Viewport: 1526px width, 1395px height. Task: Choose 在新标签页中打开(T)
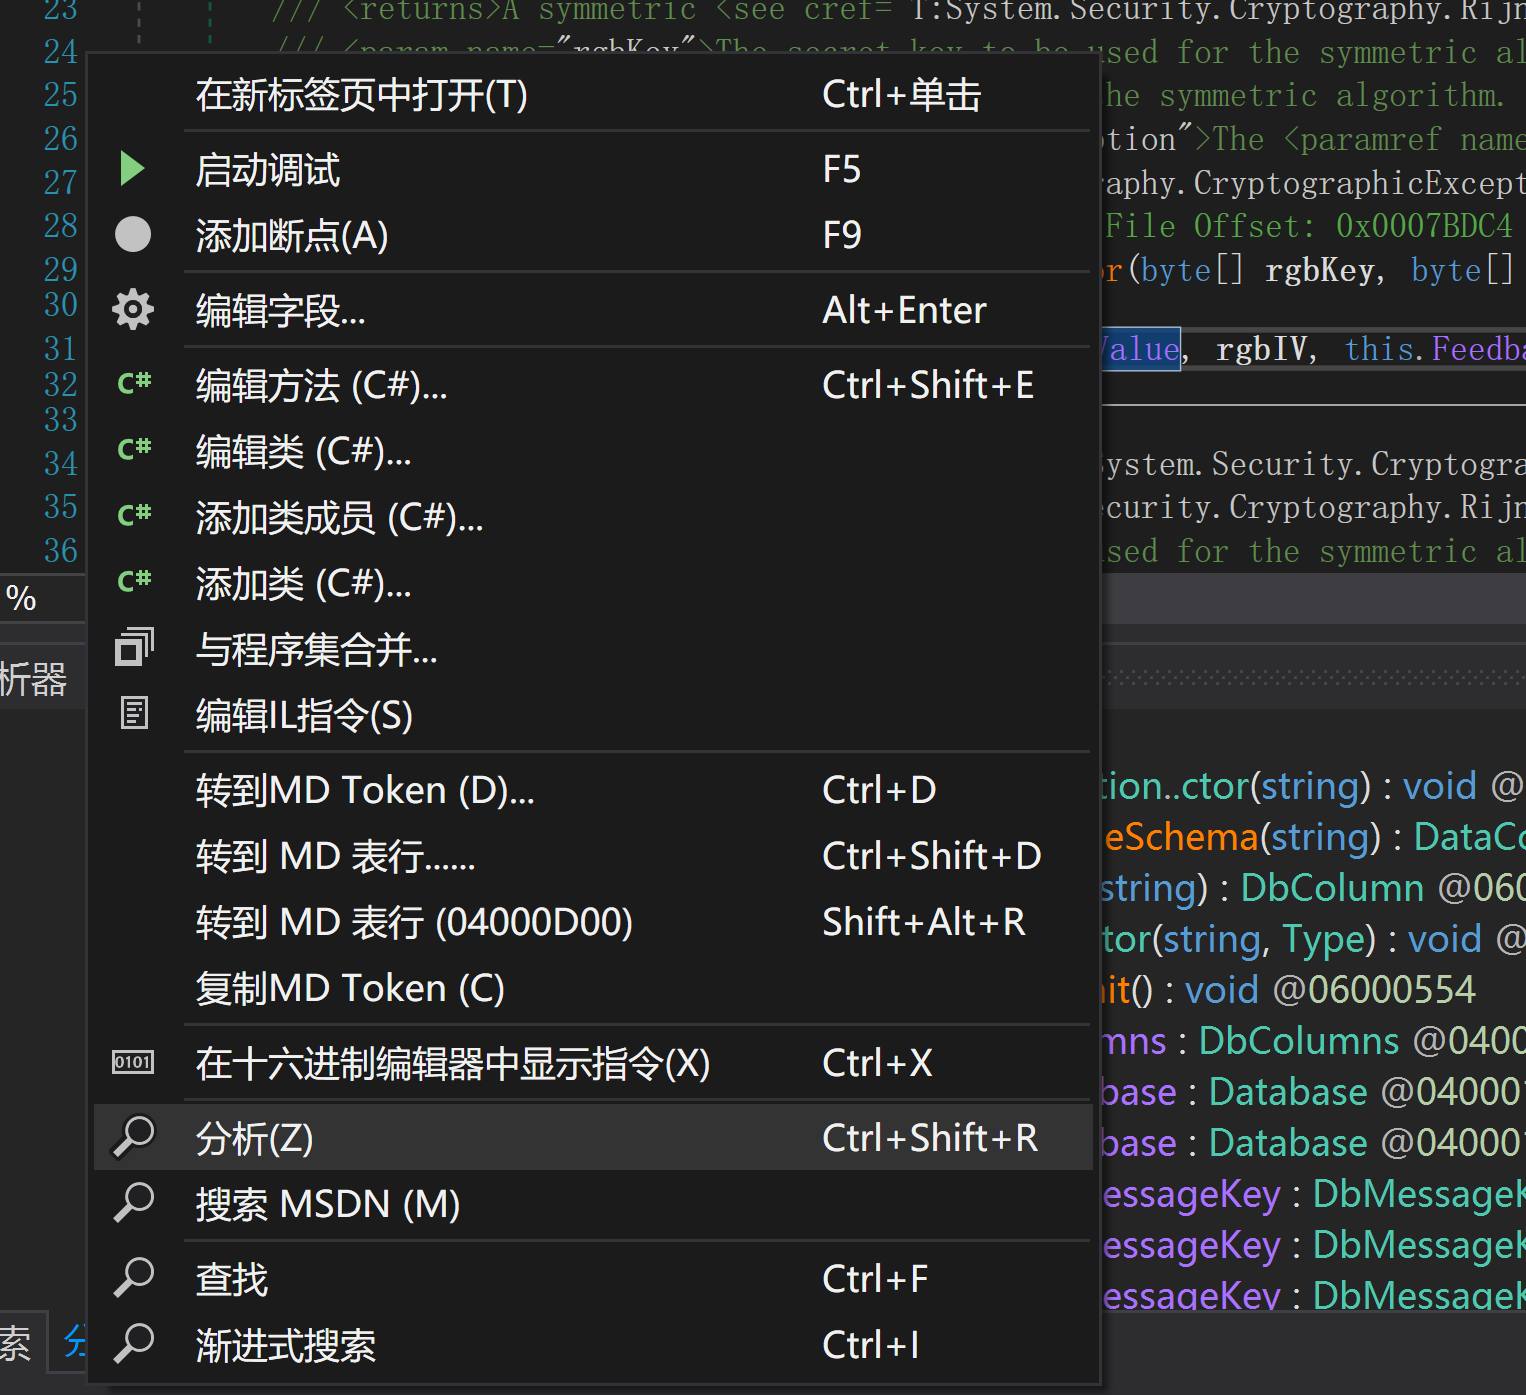(593, 95)
